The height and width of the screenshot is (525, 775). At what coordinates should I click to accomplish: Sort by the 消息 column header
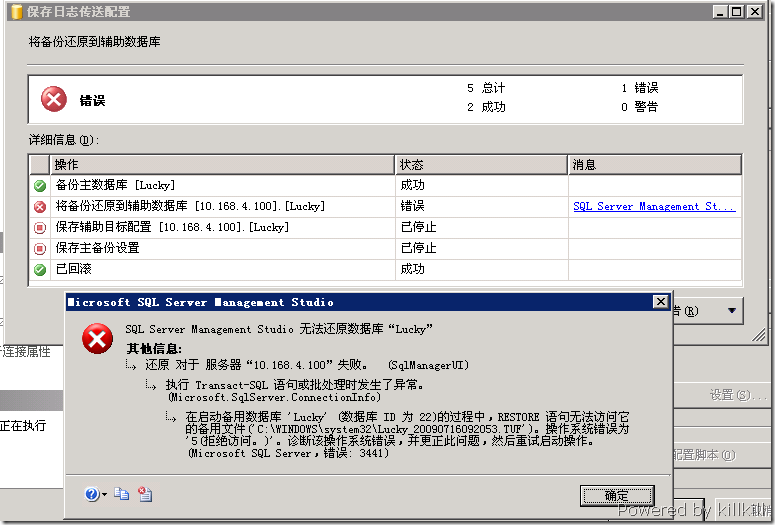pyautogui.click(x=655, y=165)
